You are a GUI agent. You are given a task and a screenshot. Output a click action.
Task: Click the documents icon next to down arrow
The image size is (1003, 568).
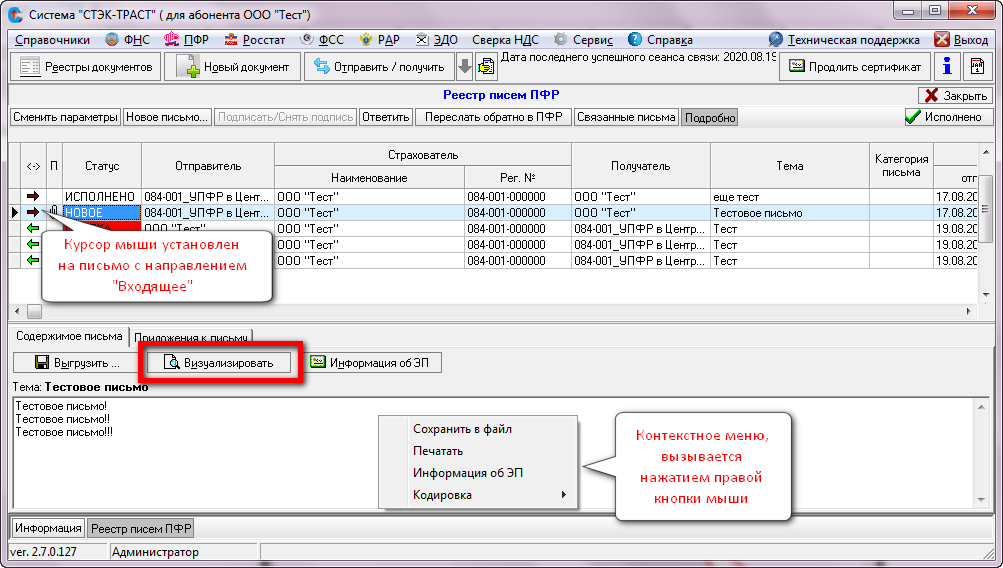[486, 67]
